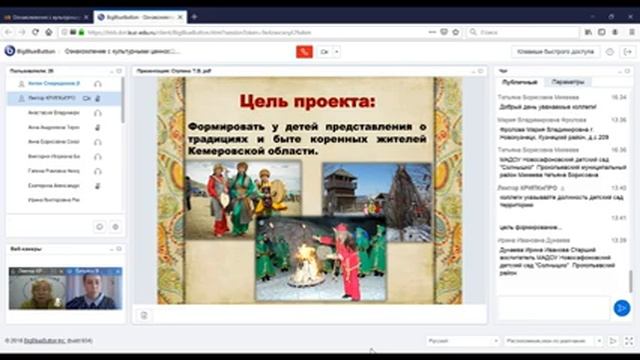The image size is (640, 360).
Task: Click the logout arrow icon in the top right
Action: 627,52
